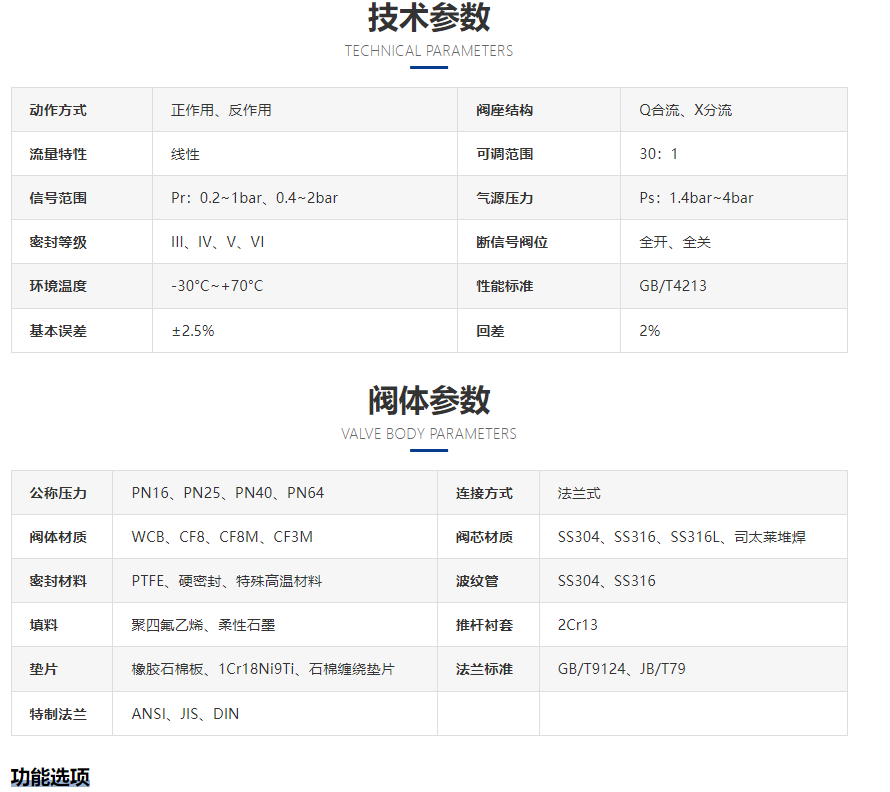The image size is (890, 792).
Task: Click the 阀体参数 section heading
Action: pyautogui.click(x=429, y=400)
